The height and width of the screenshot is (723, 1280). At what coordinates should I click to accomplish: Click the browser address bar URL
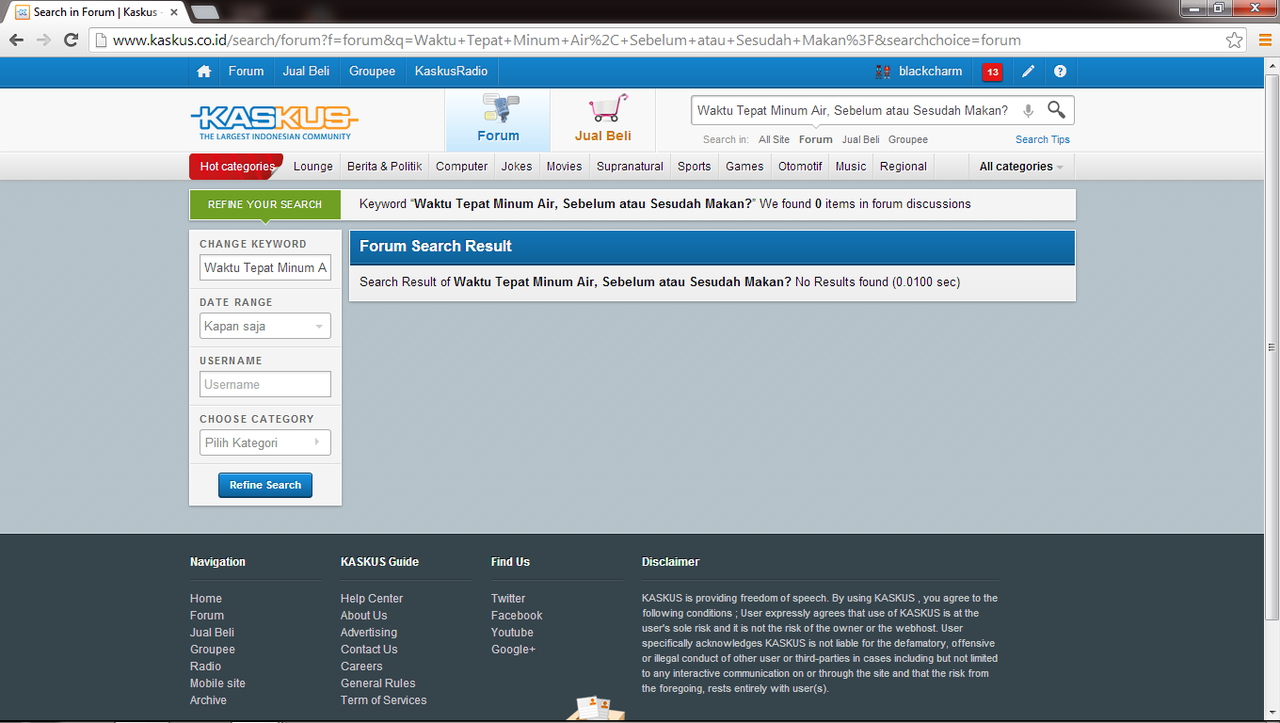566,41
